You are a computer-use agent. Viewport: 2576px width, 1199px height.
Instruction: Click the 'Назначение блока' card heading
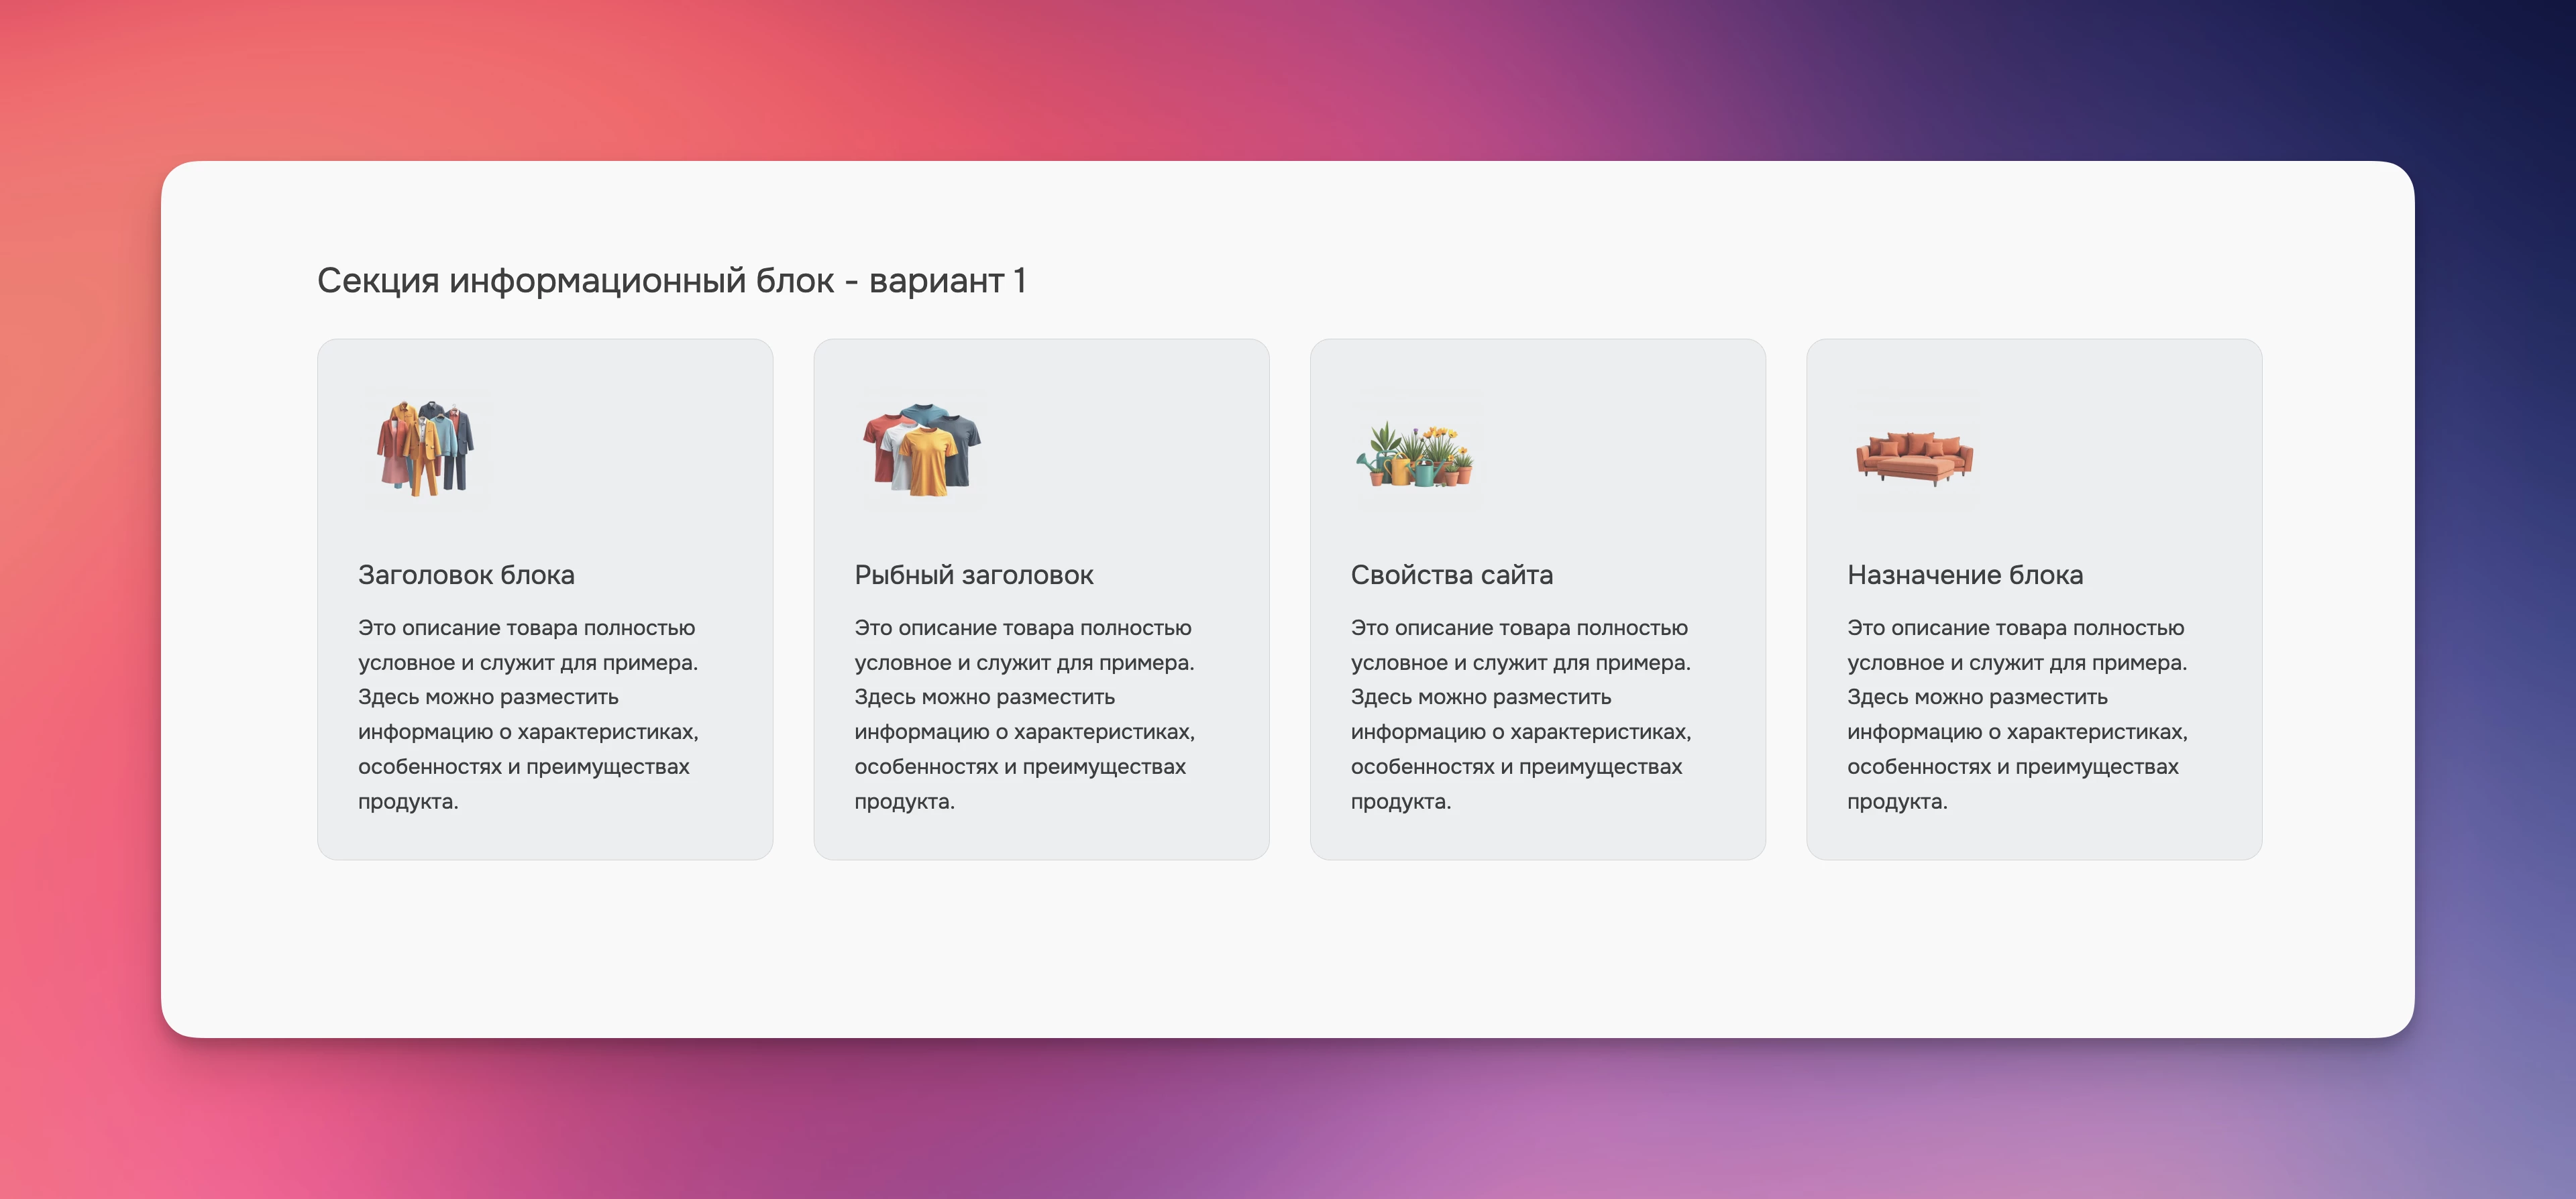1964,575
